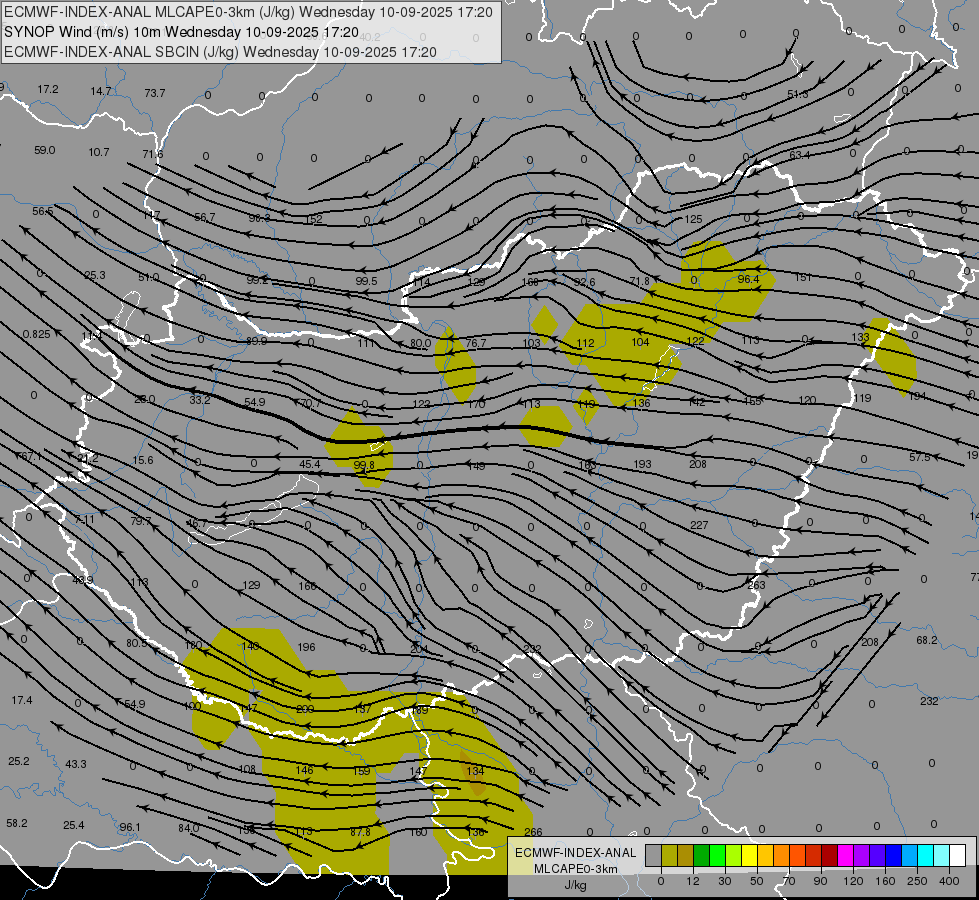Select the cyan legend swatch
The width and height of the screenshot is (979, 900).
tap(926, 856)
